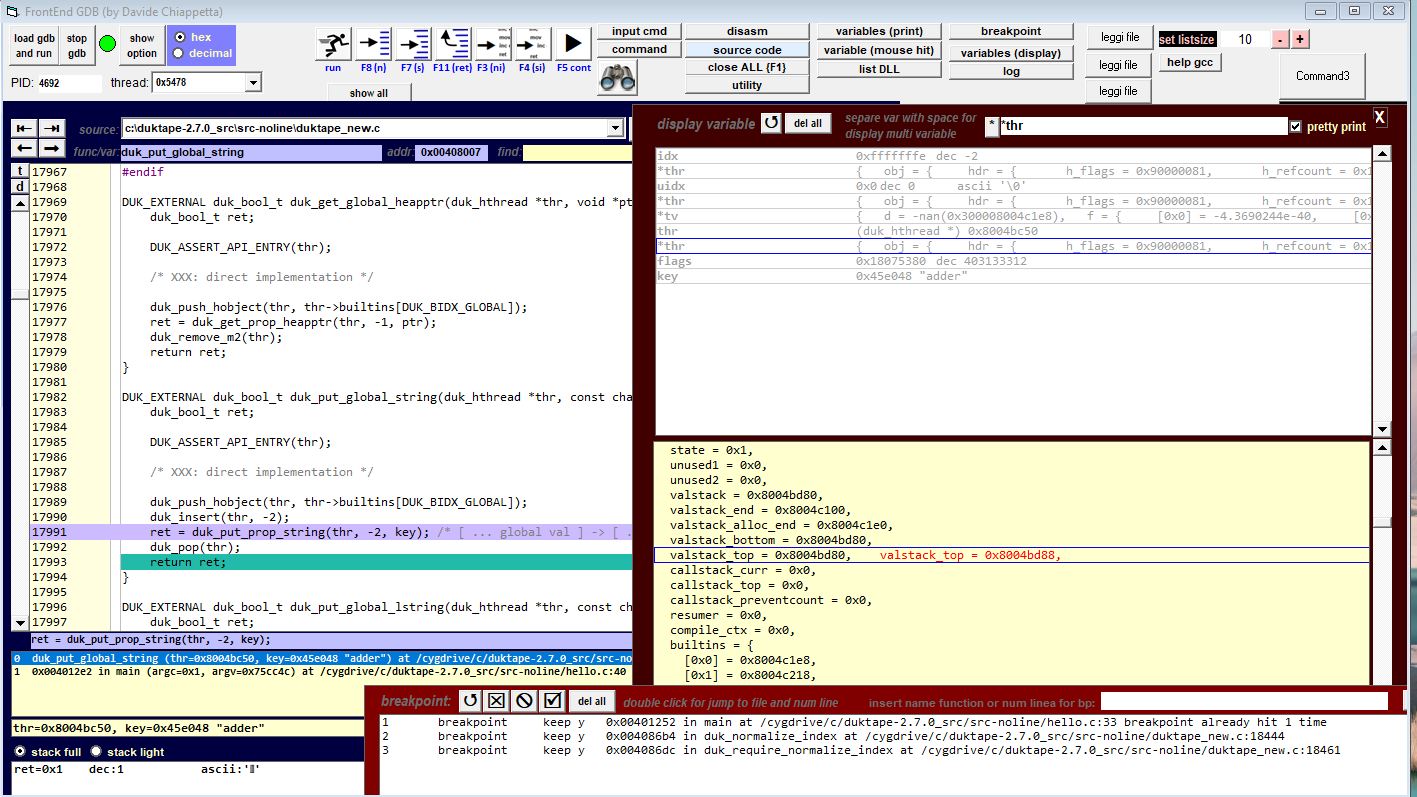Click the stop gdb button

tap(77, 46)
